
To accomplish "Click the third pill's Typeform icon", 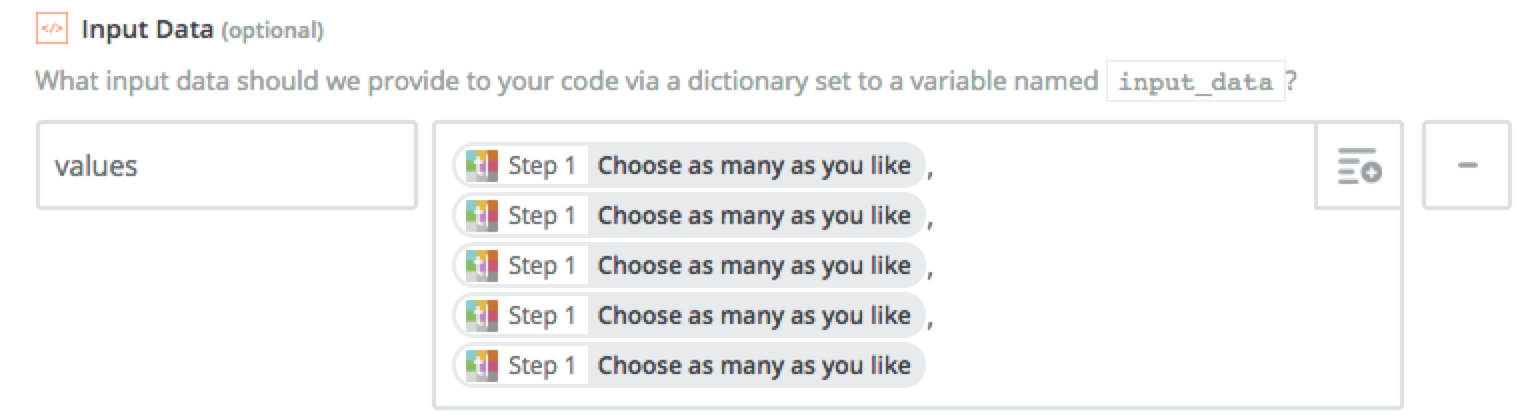I will pos(482,265).
